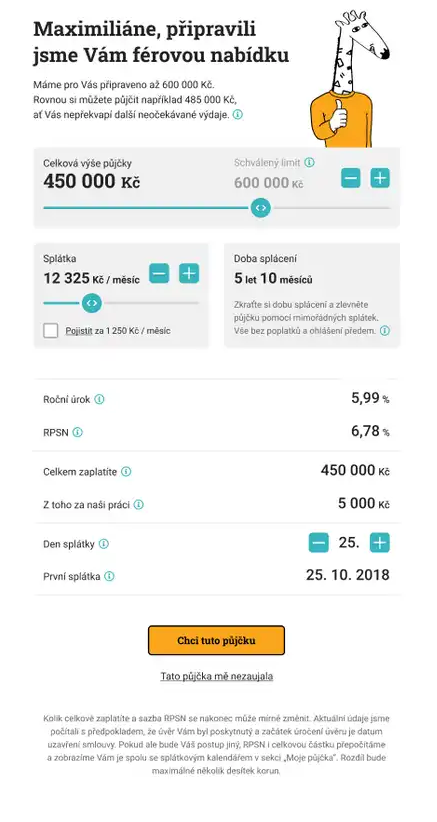
Task: Show info for Celkem zaplatíte
Action: (x=126, y=472)
